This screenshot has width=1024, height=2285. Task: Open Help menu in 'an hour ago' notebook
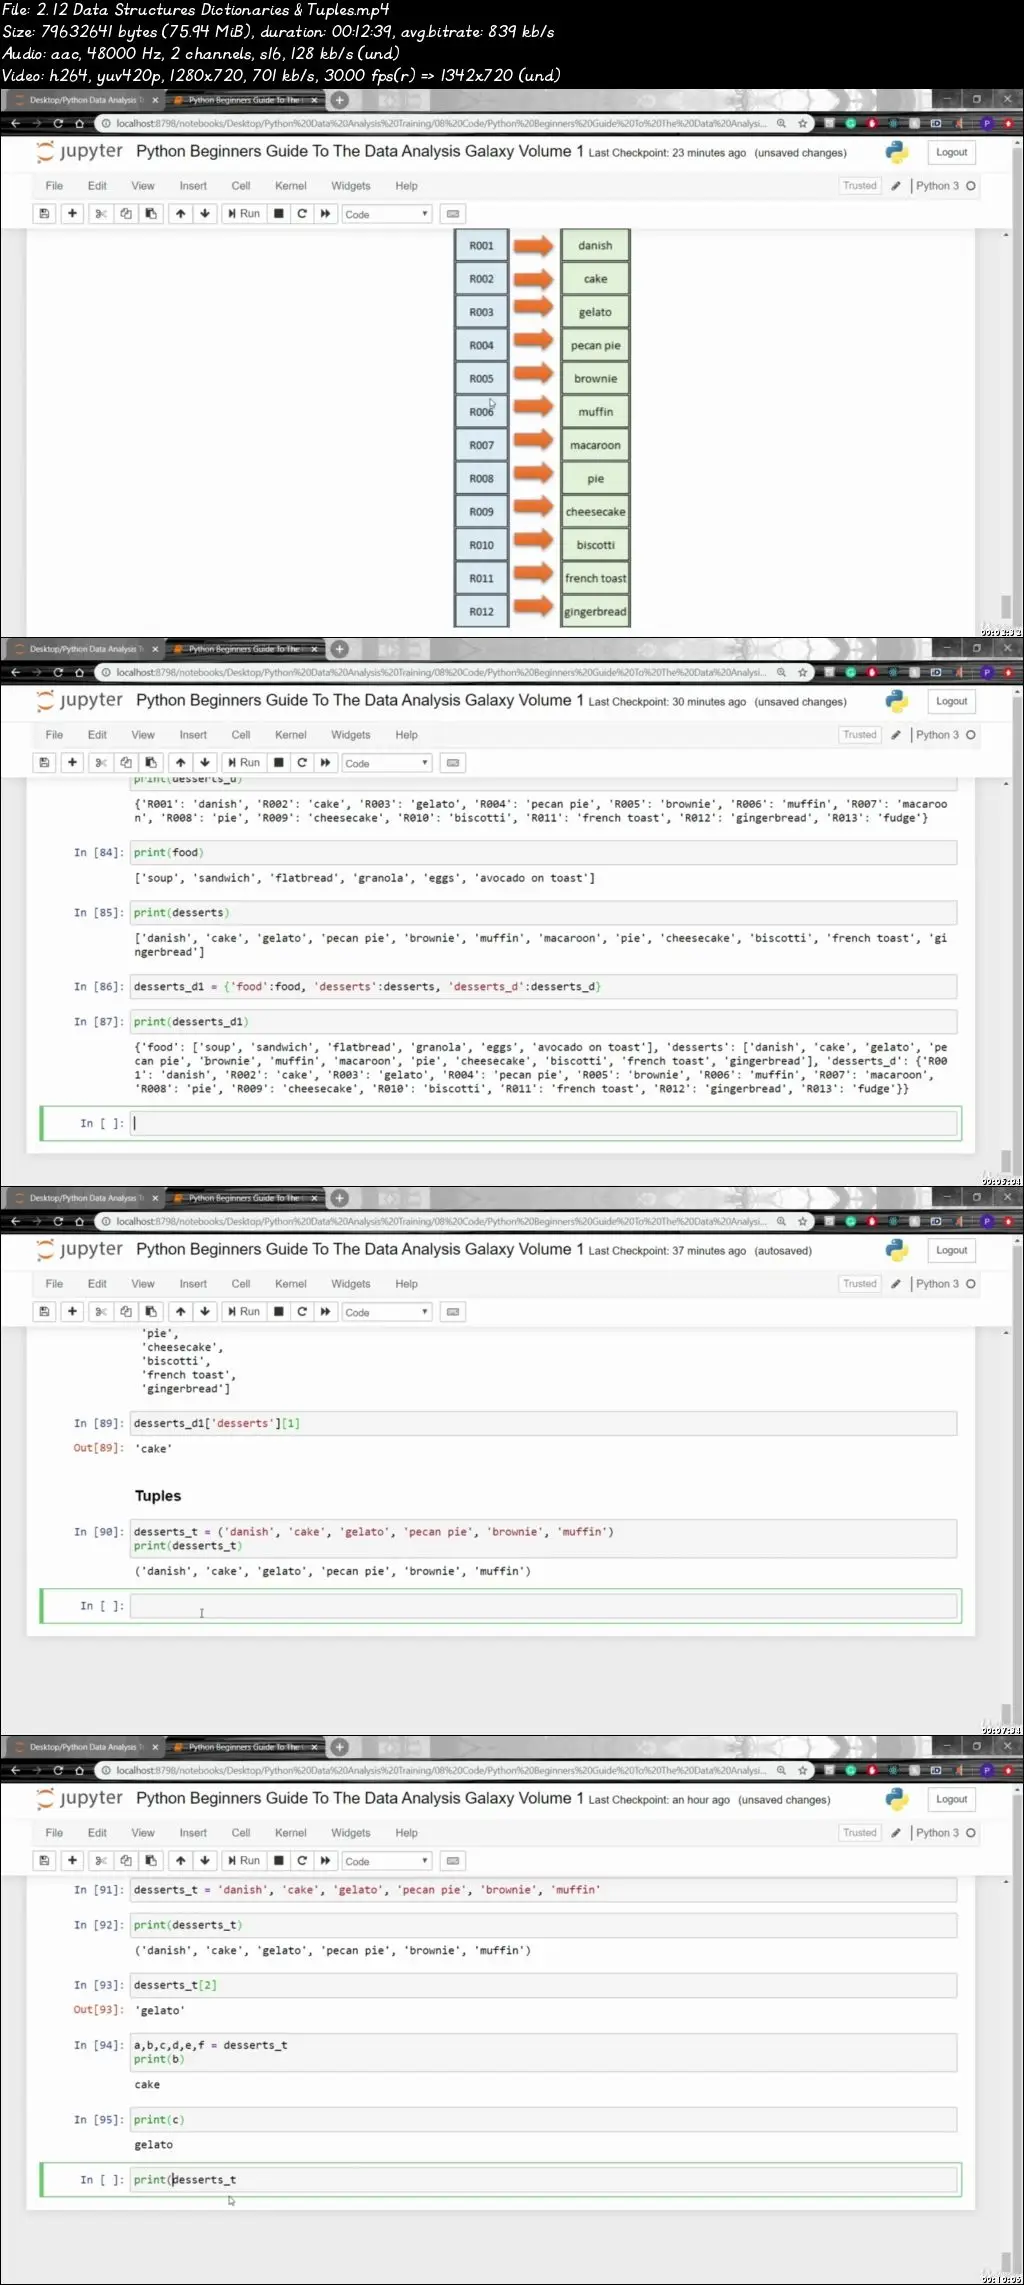coord(406,1833)
